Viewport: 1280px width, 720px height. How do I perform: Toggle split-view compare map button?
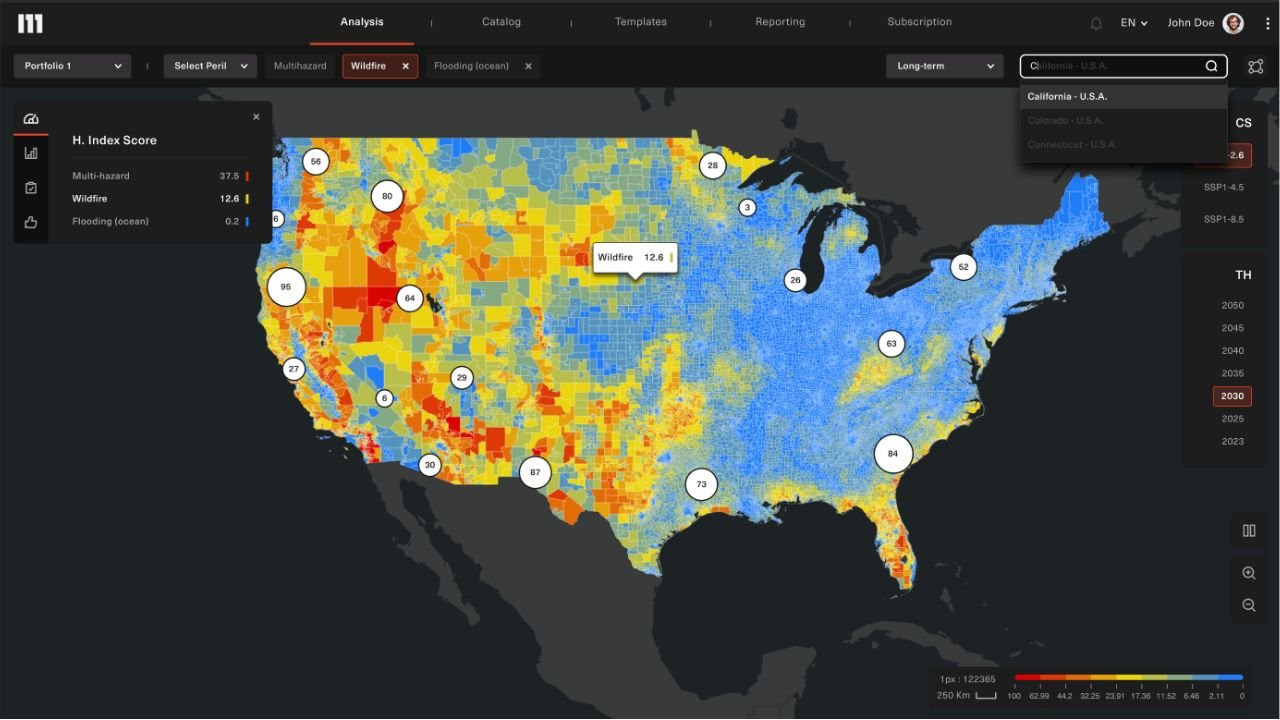(1248, 531)
